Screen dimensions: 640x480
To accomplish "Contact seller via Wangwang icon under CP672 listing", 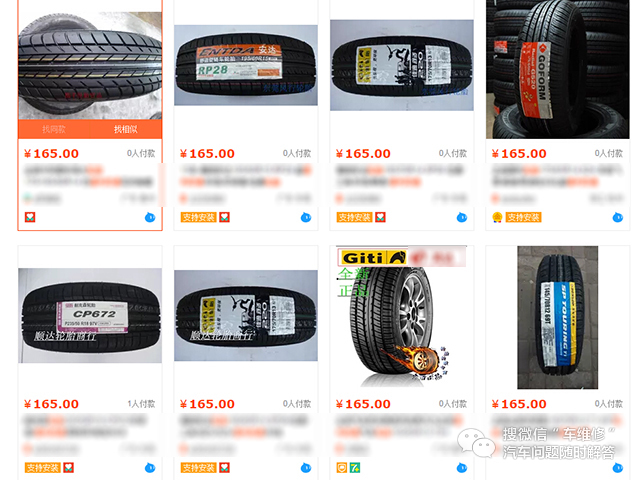I will coord(150,468).
